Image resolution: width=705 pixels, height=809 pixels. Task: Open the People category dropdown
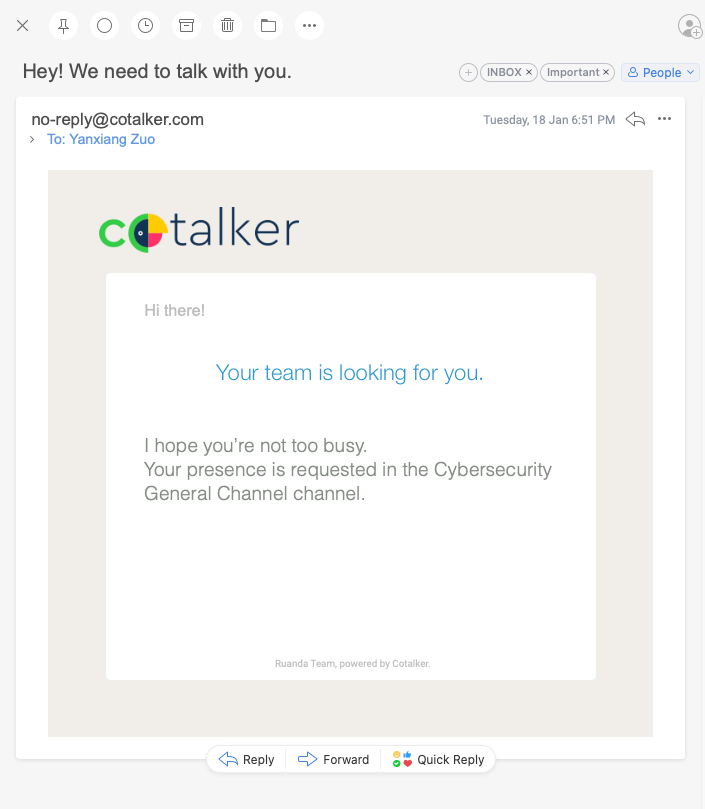tap(661, 72)
